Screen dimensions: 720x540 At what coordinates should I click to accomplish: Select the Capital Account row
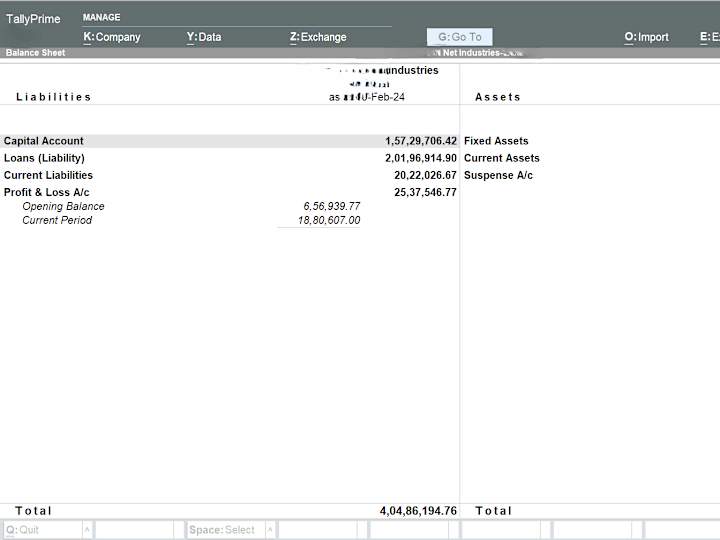pos(229,141)
